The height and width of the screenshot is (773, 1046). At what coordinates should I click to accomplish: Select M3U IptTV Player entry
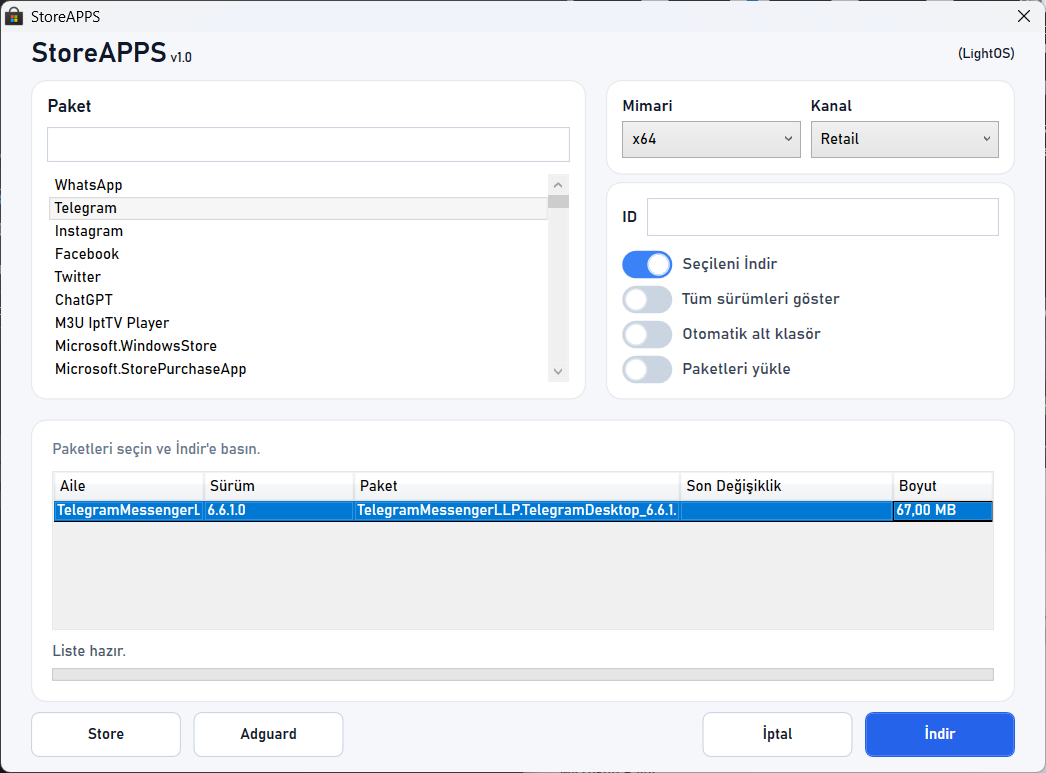point(299,323)
